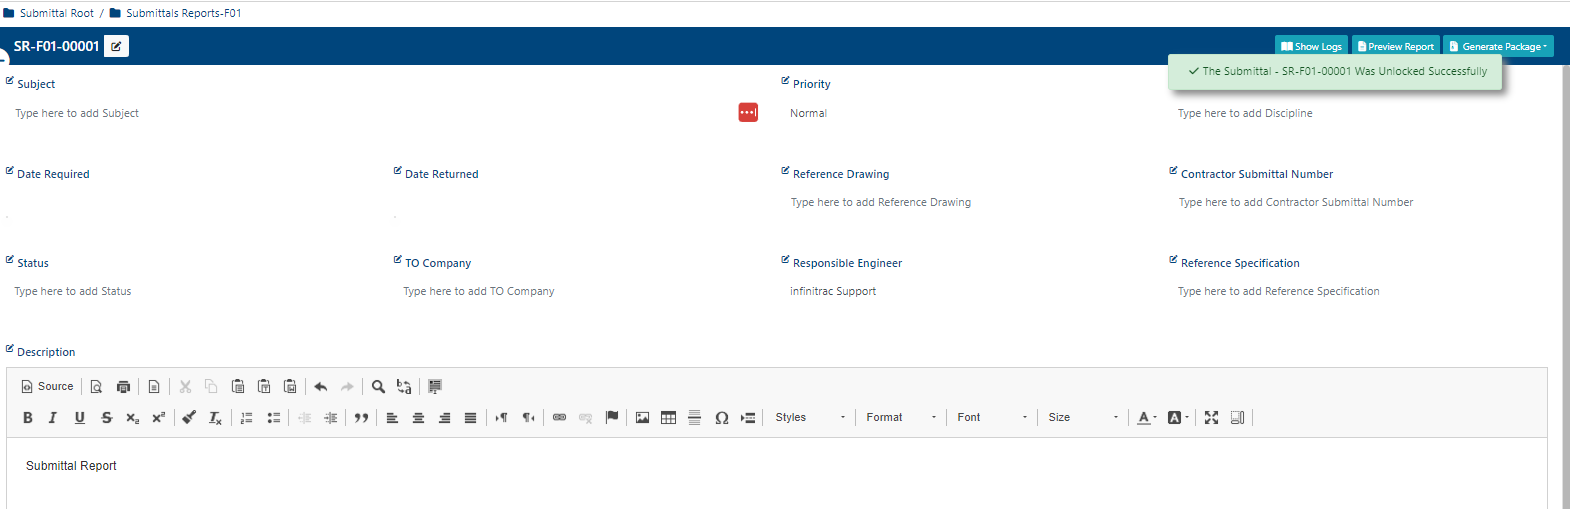Click the Insert Image icon
The width and height of the screenshot is (1570, 509).
click(x=642, y=418)
